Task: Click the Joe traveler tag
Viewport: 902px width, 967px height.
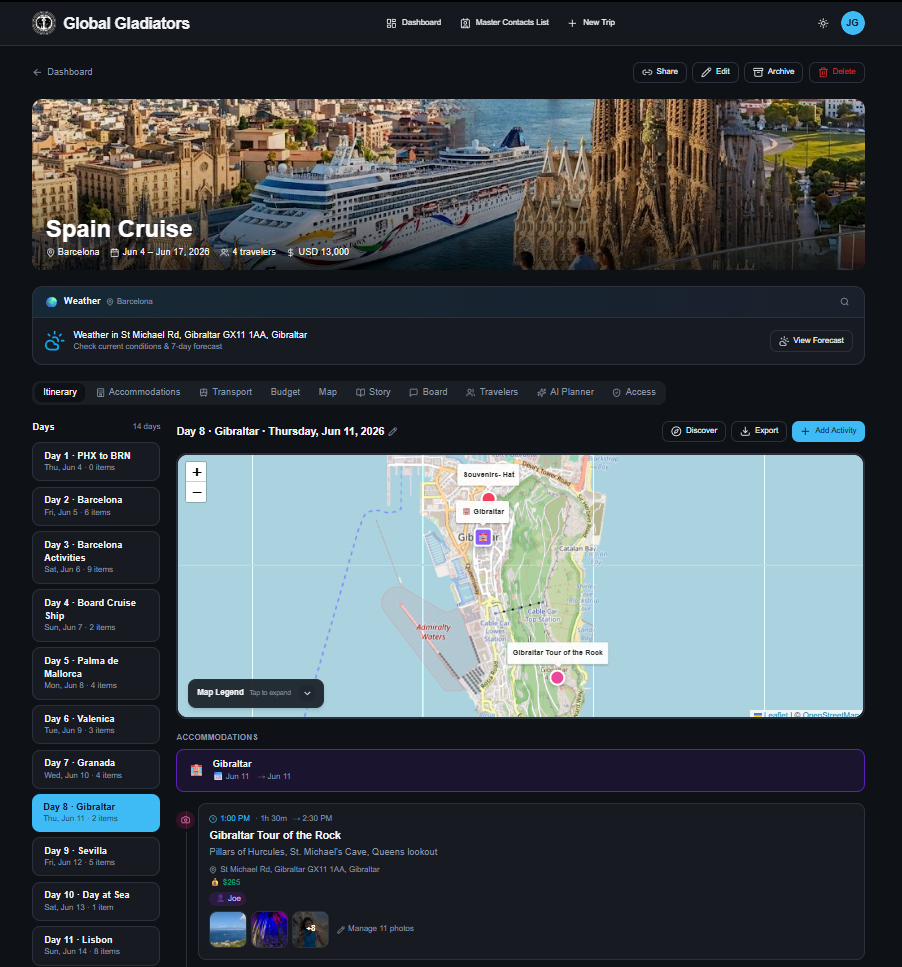Action: point(228,899)
